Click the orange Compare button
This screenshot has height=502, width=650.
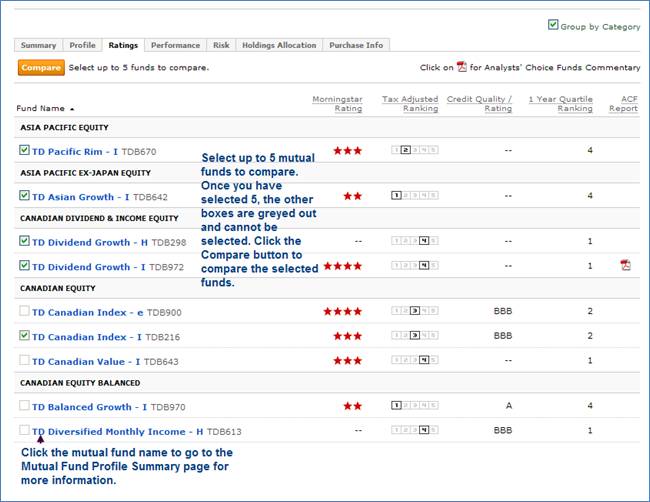click(41, 68)
